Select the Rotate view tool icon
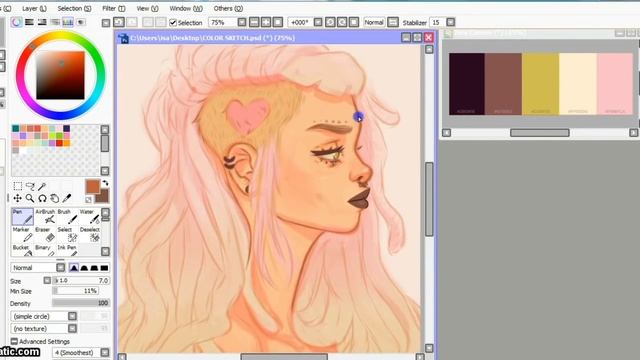 (x=42, y=198)
